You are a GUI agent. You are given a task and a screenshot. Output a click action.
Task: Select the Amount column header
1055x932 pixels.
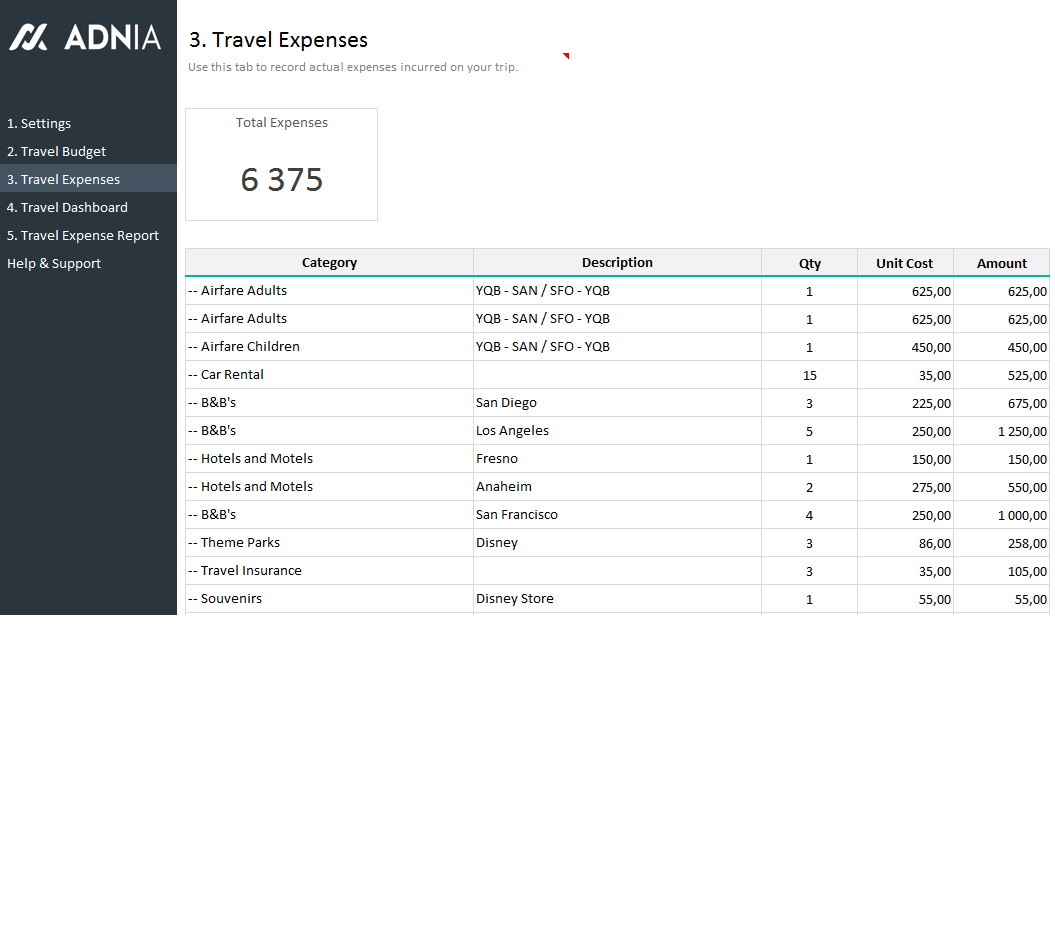click(x=1001, y=263)
